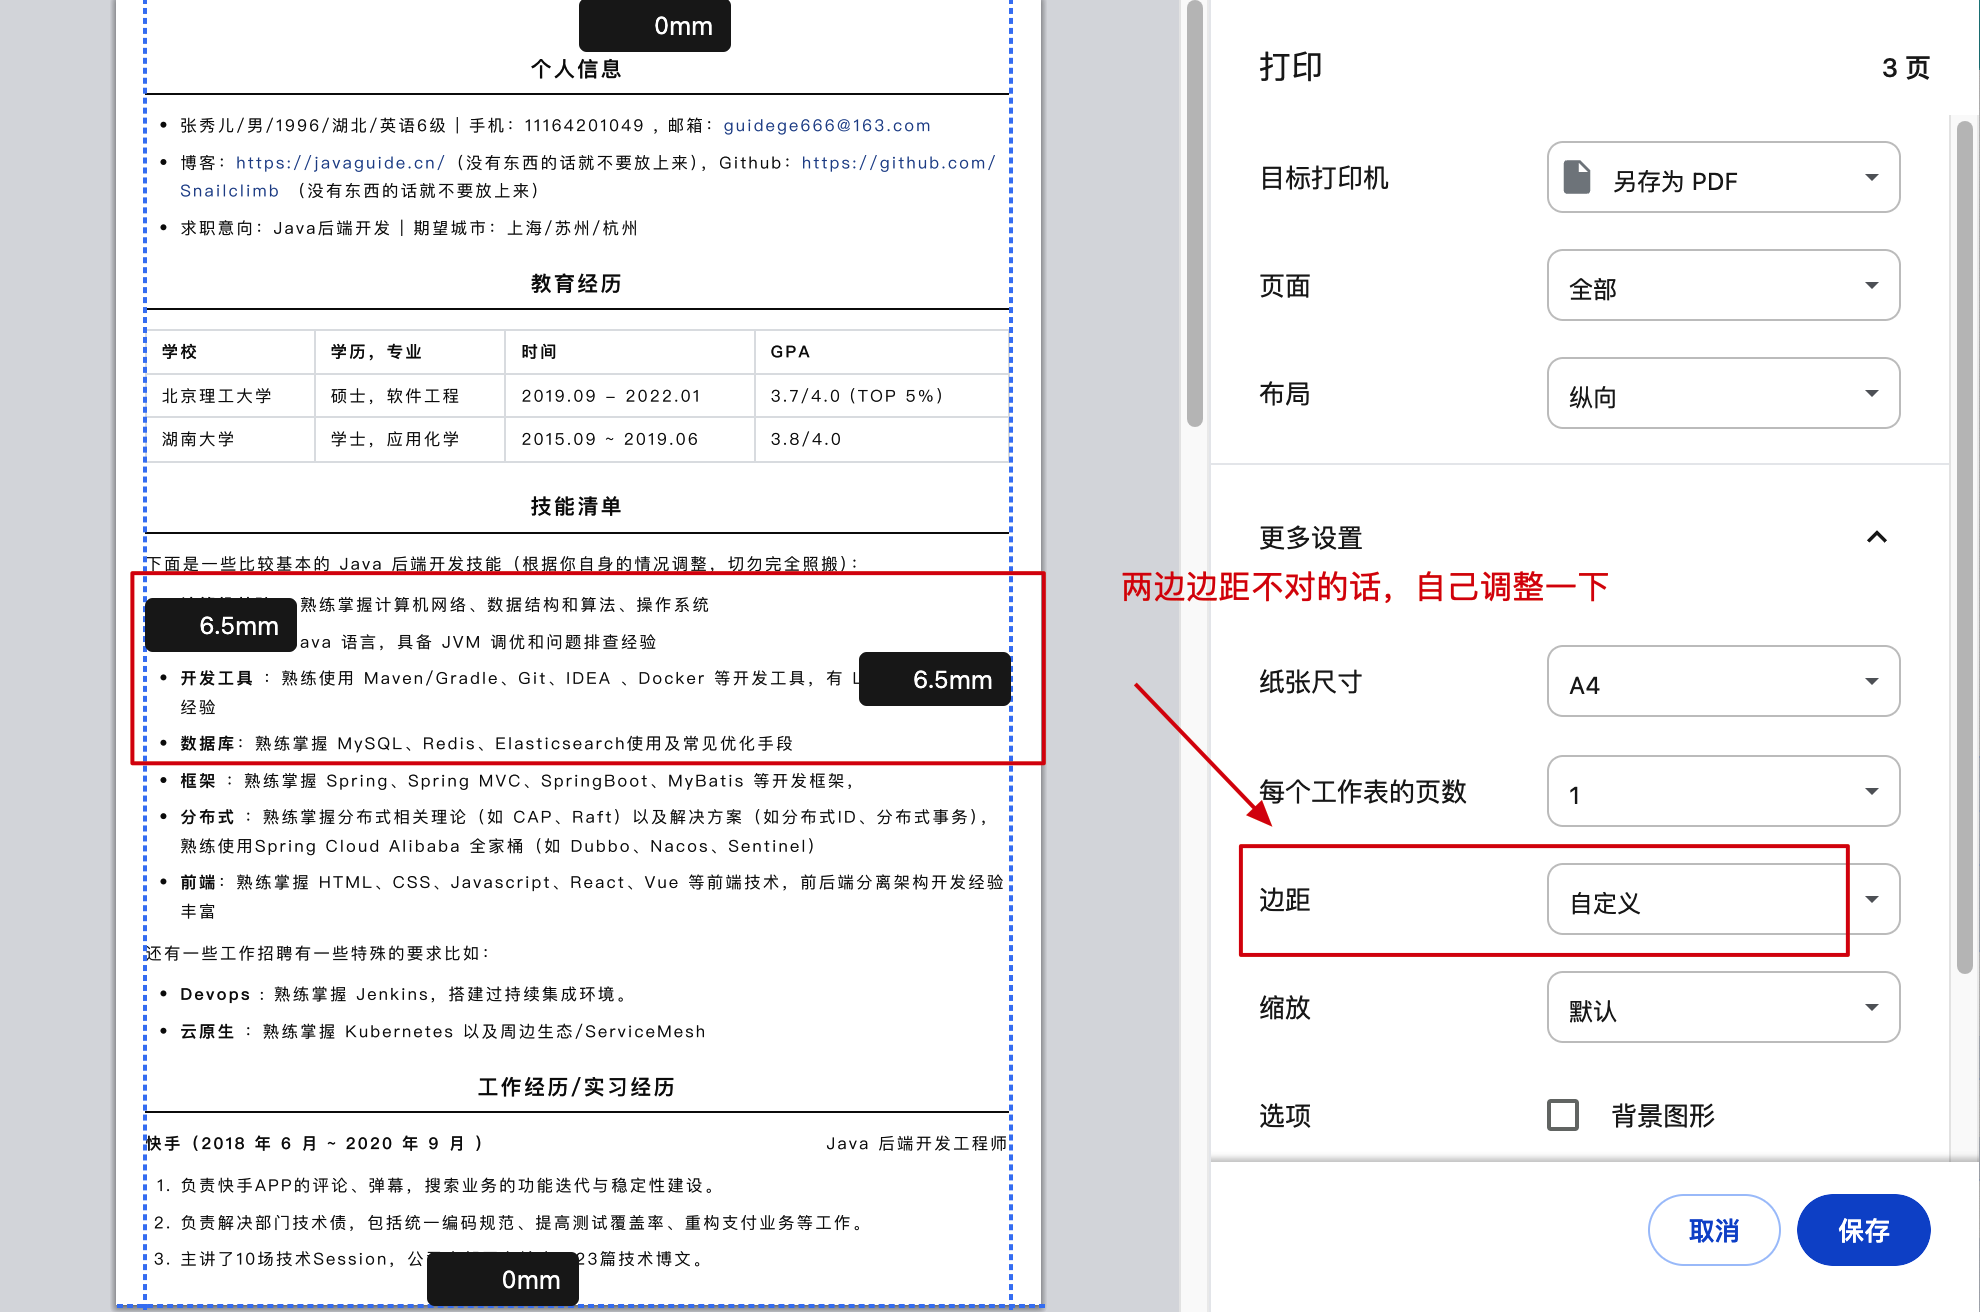Open the 每个工作表的页数 dropdown
This screenshot has height=1312, width=1980.
pos(1722,792)
